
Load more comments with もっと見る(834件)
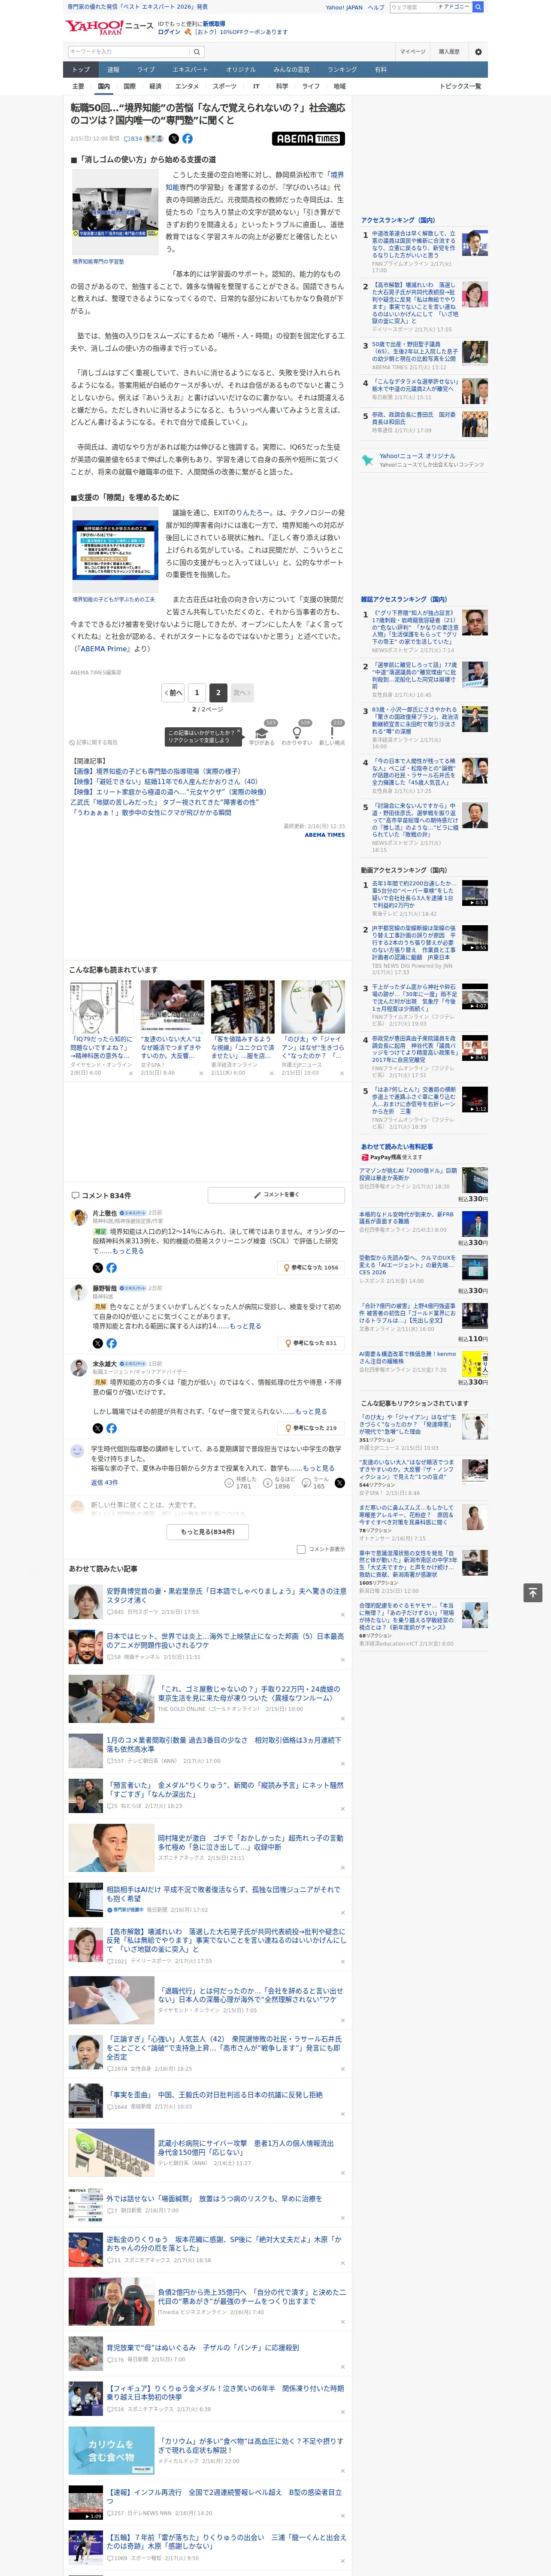(x=208, y=1531)
